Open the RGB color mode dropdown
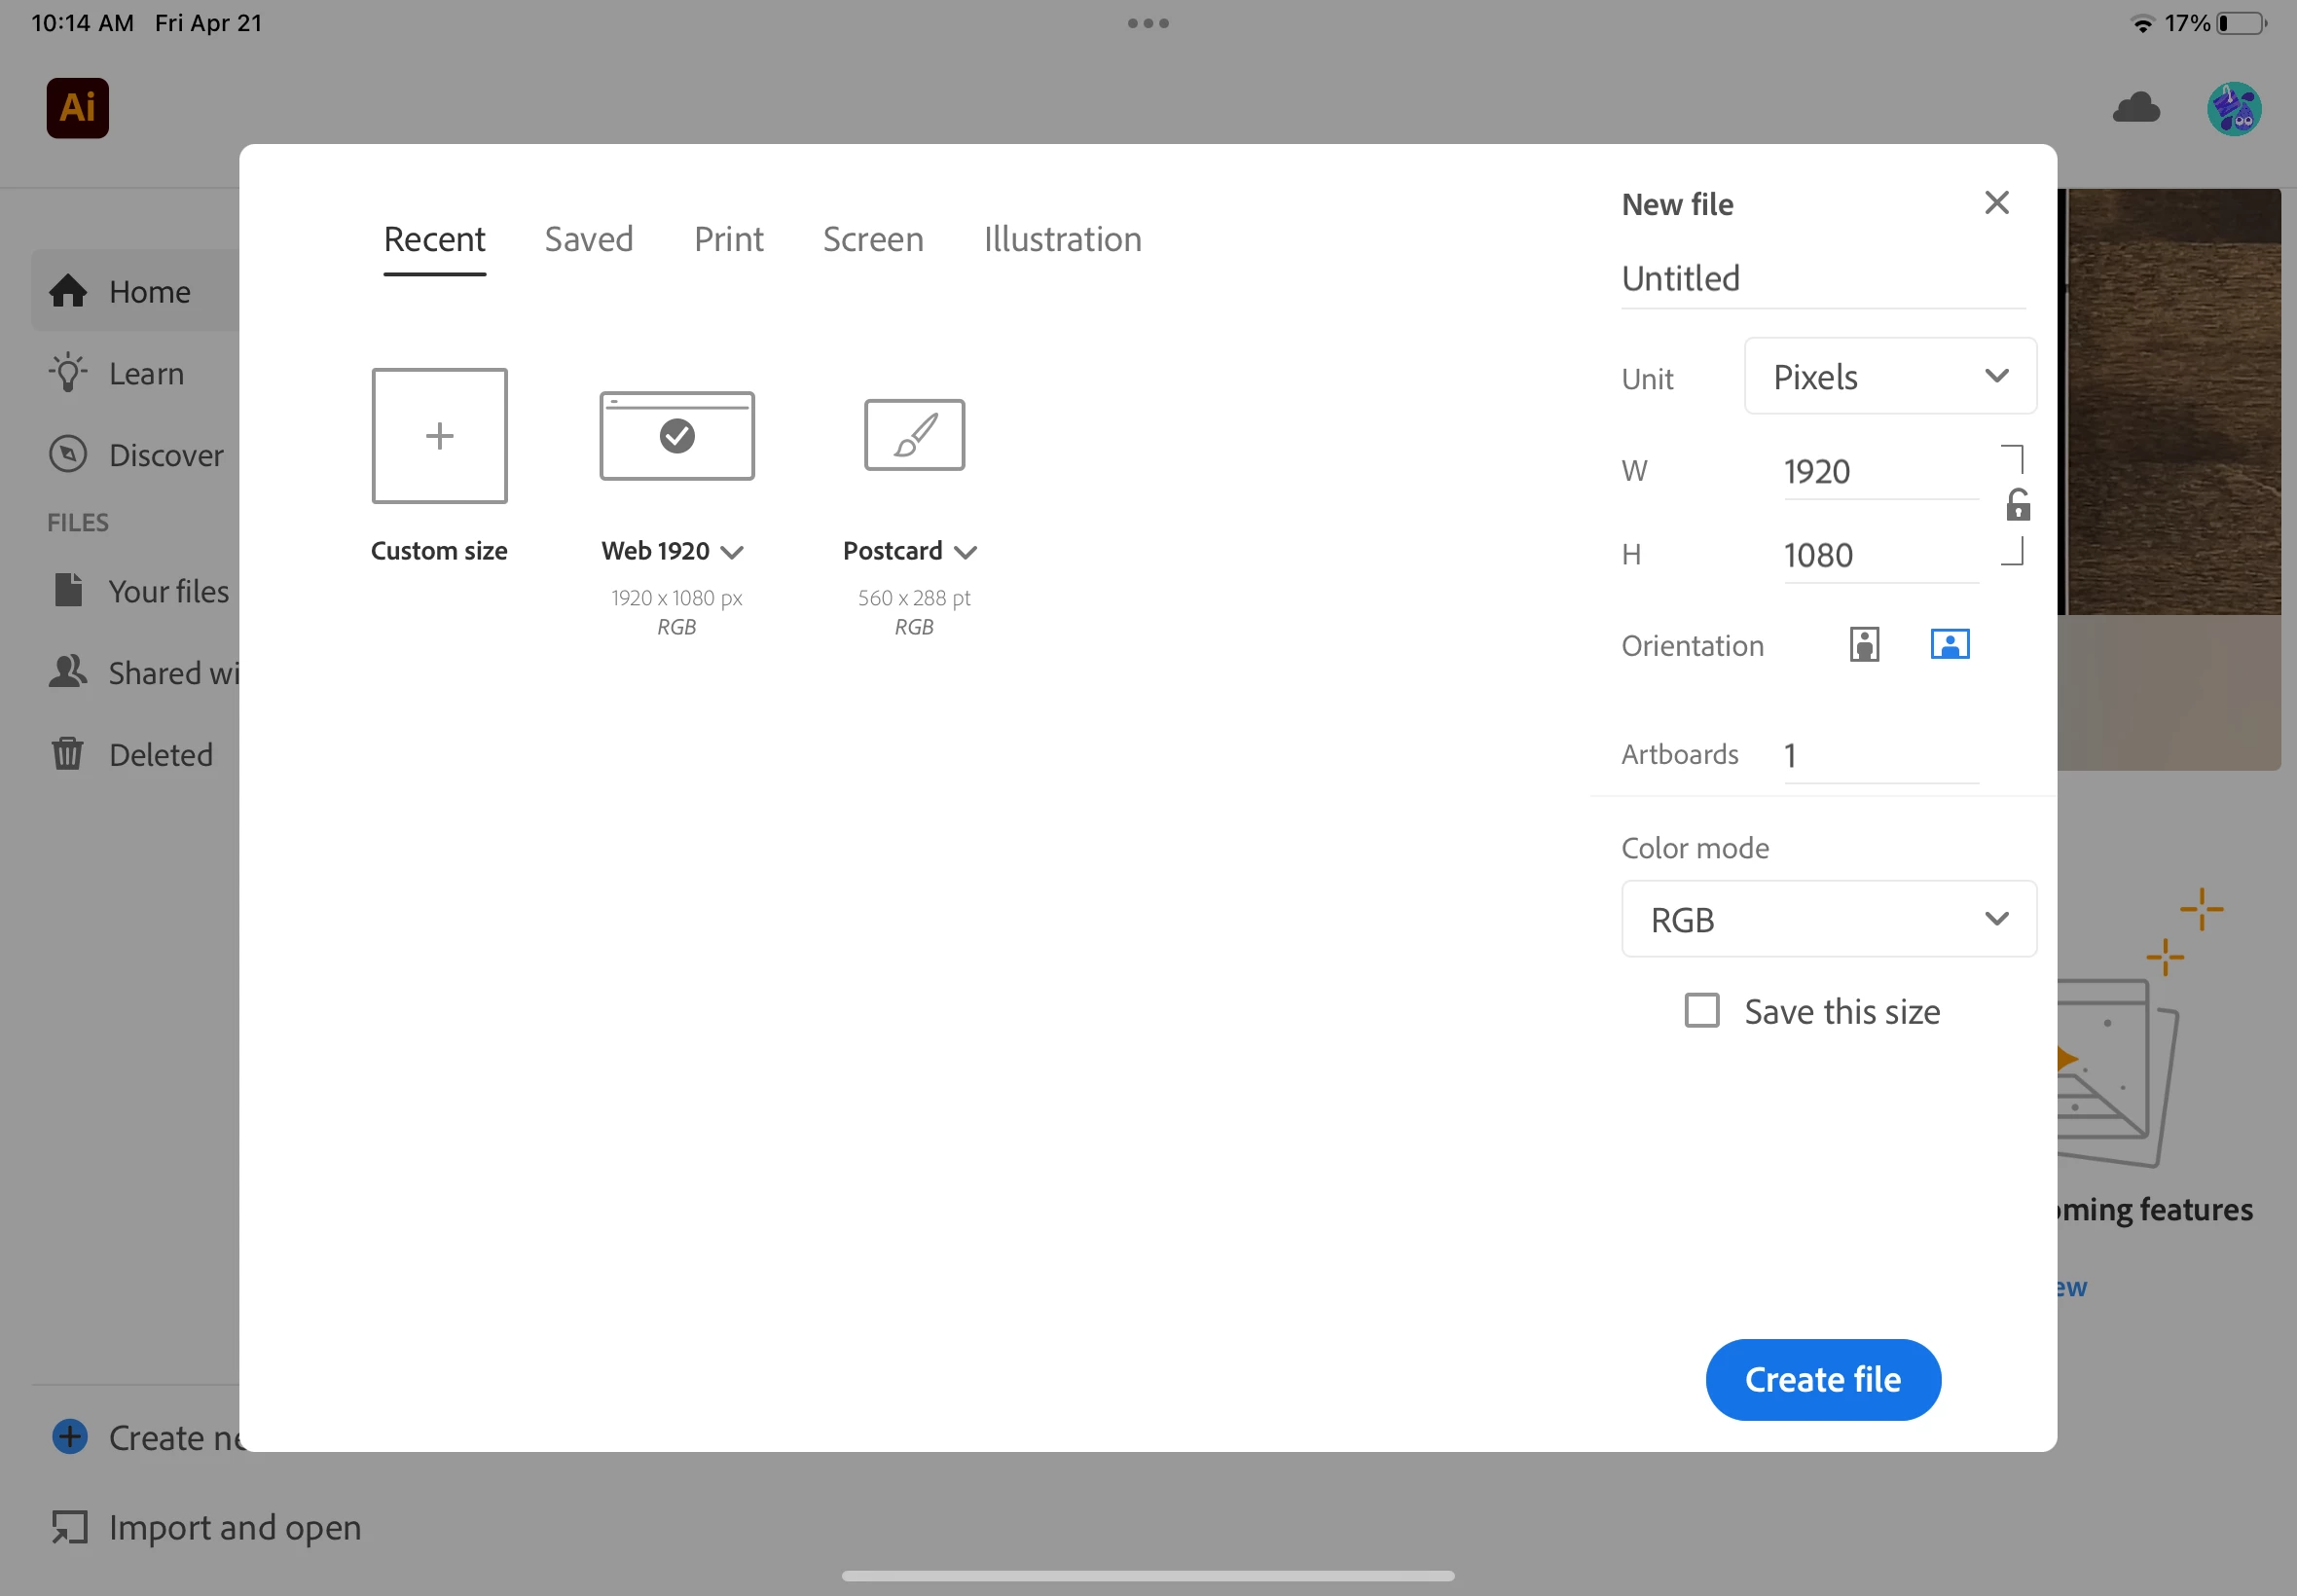The height and width of the screenshot is (1596, 2297). pos(1827,919)
